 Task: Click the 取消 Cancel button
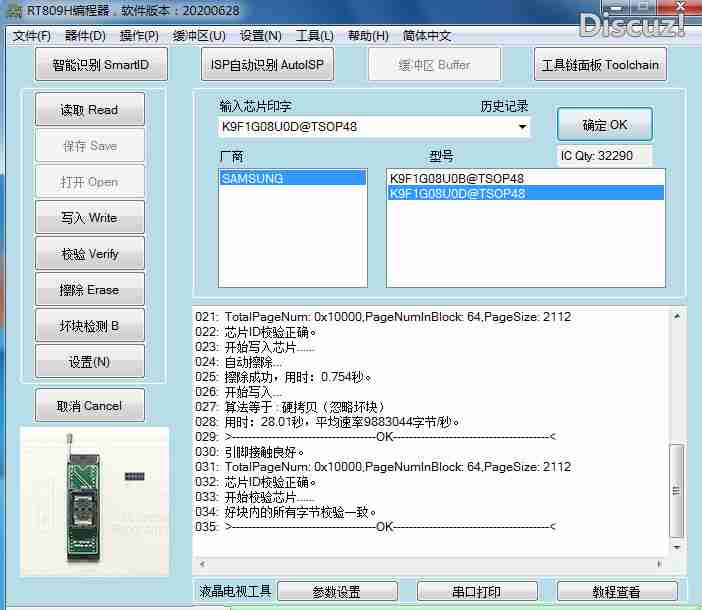click(89, 406)
